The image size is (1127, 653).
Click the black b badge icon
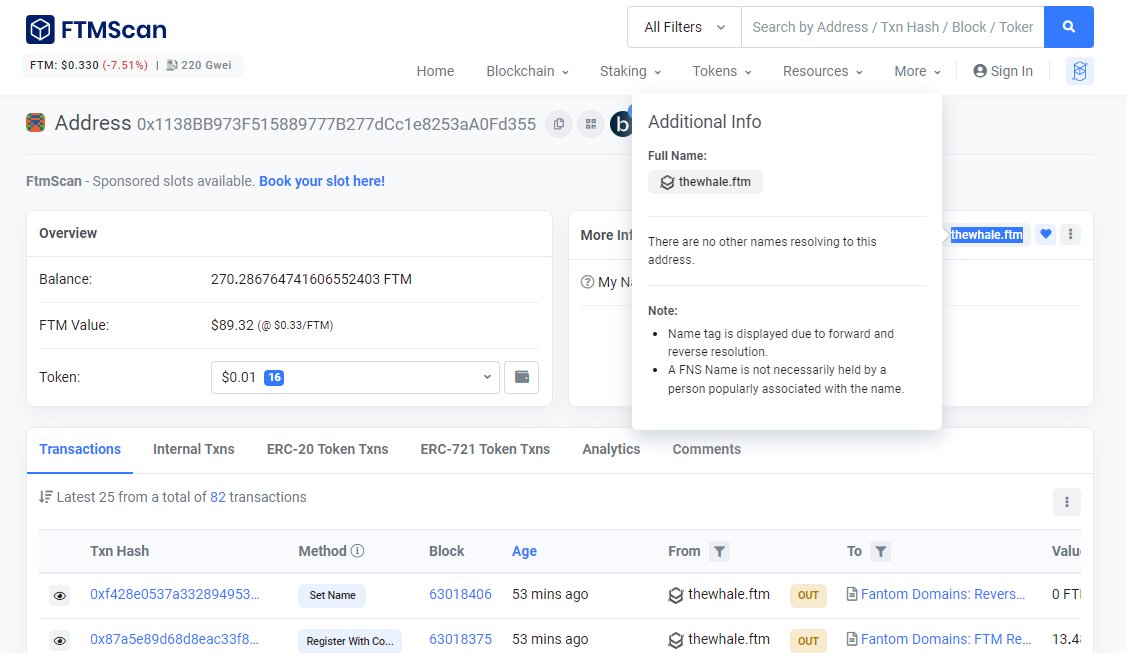pyautogui.click(x=621, y=124)
